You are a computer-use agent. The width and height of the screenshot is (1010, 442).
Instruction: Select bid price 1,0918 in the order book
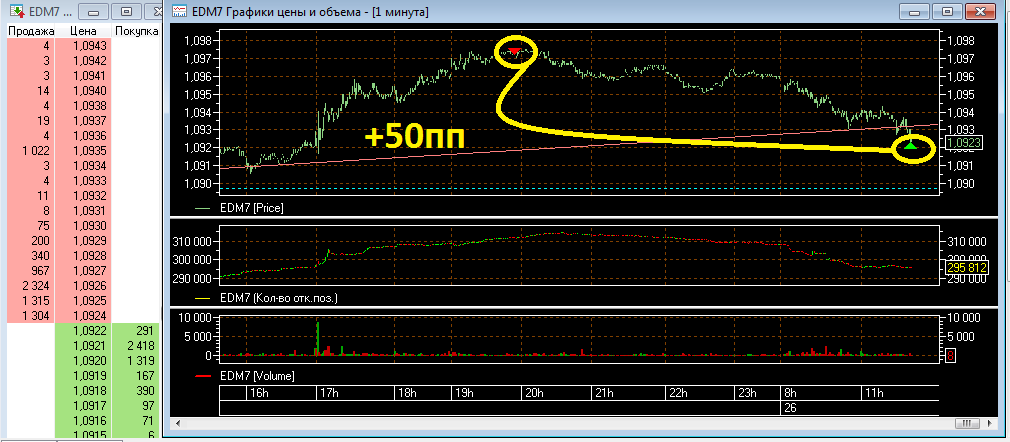(x=83, y=390)
